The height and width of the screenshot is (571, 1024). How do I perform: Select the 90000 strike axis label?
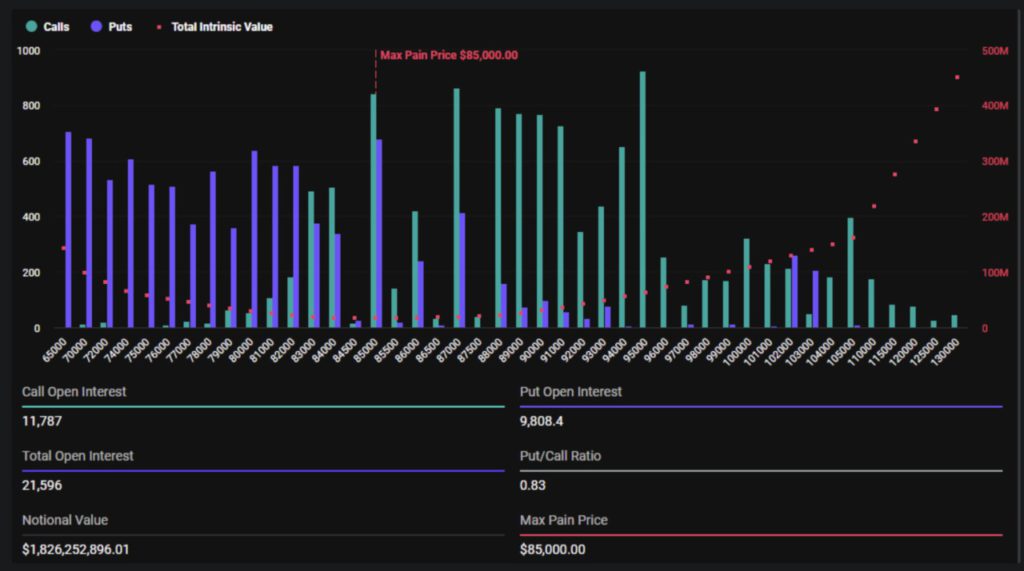point(532,351)
